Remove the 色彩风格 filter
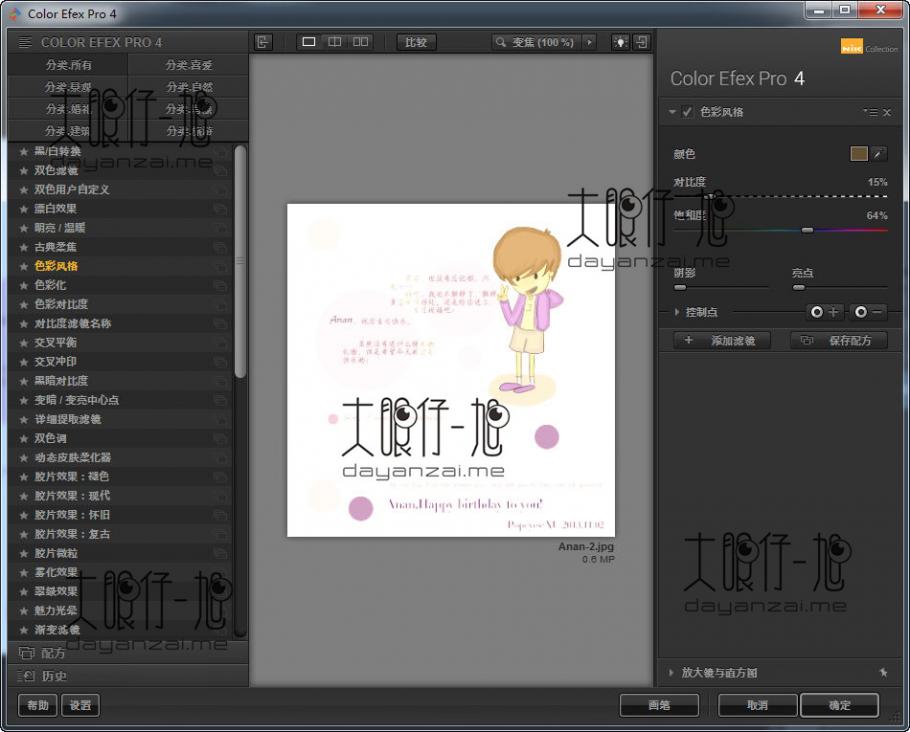Viewport: 910px width, 732px height. pos(887,113)
